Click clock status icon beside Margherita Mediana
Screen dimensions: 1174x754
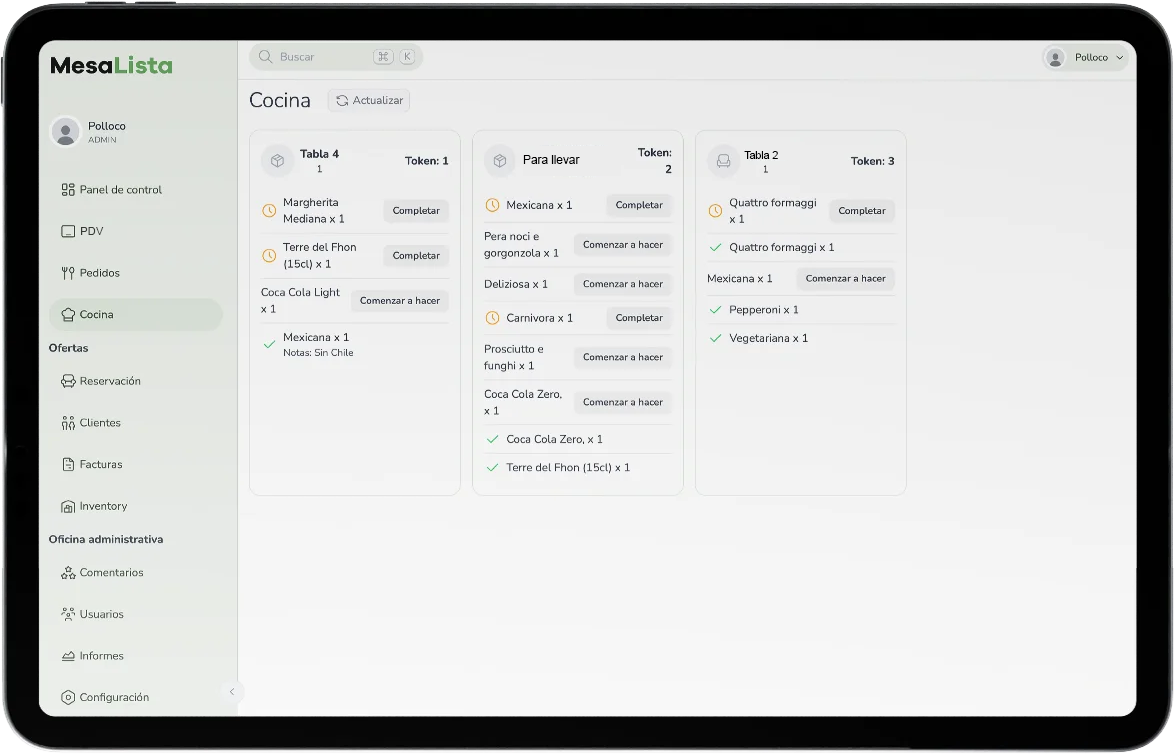point(269,211)
